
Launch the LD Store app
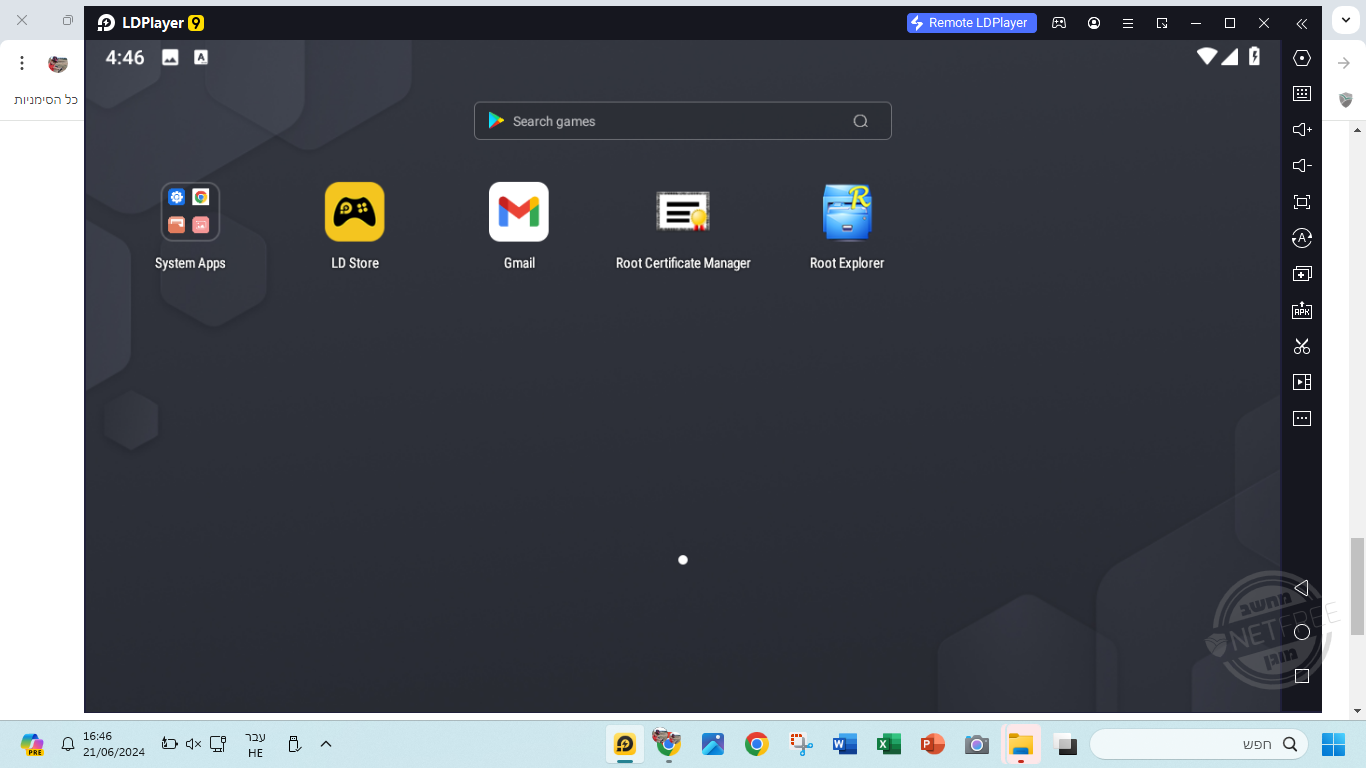tap(355, 212)
